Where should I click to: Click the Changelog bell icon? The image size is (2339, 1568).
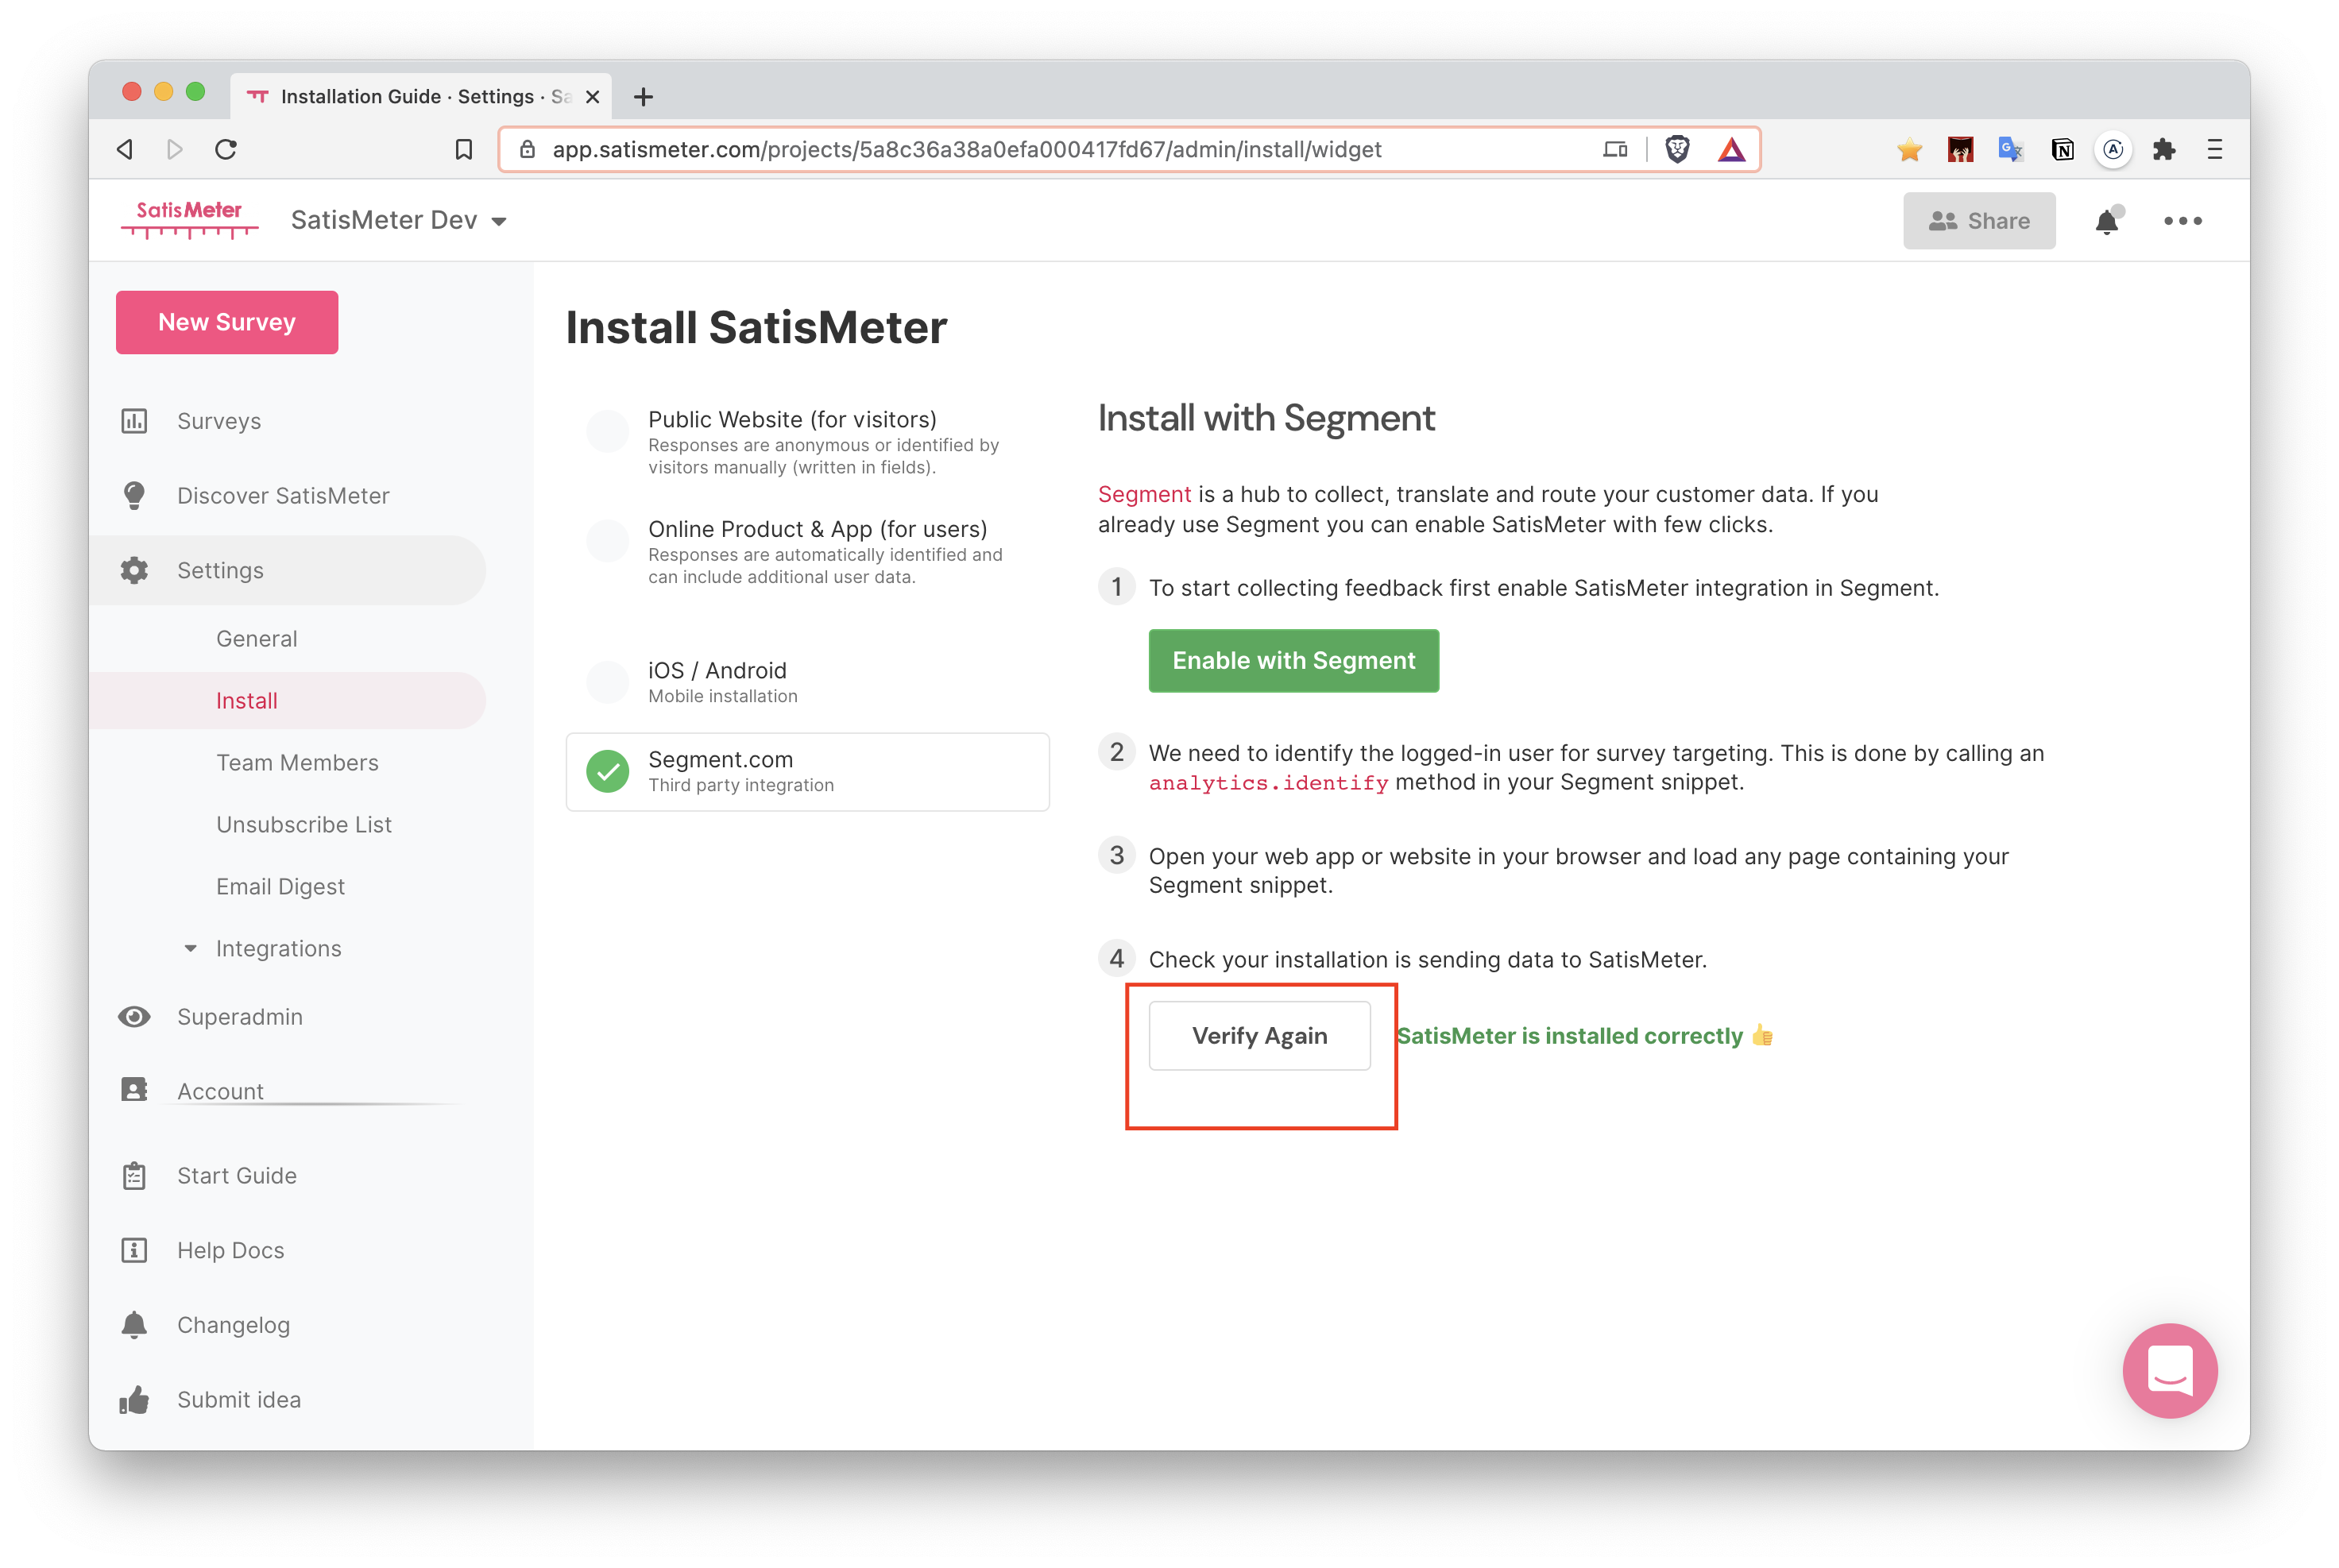[134, 1324]
